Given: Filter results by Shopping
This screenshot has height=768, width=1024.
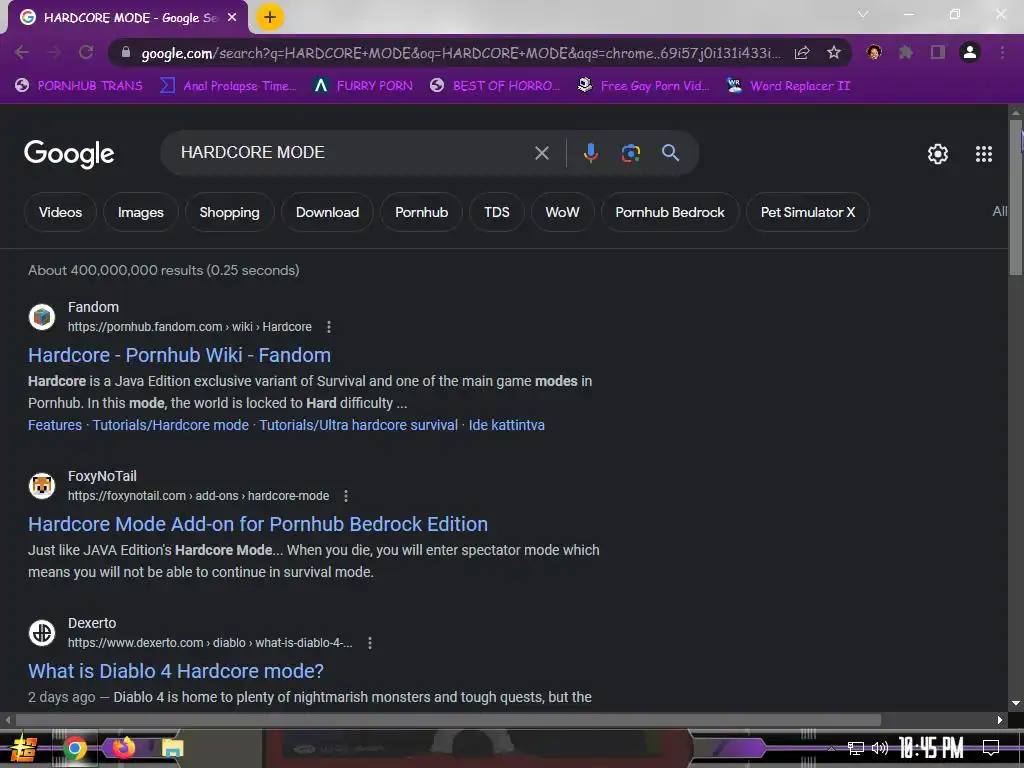Looking at the screenshot, I should [x=229, y=212].
